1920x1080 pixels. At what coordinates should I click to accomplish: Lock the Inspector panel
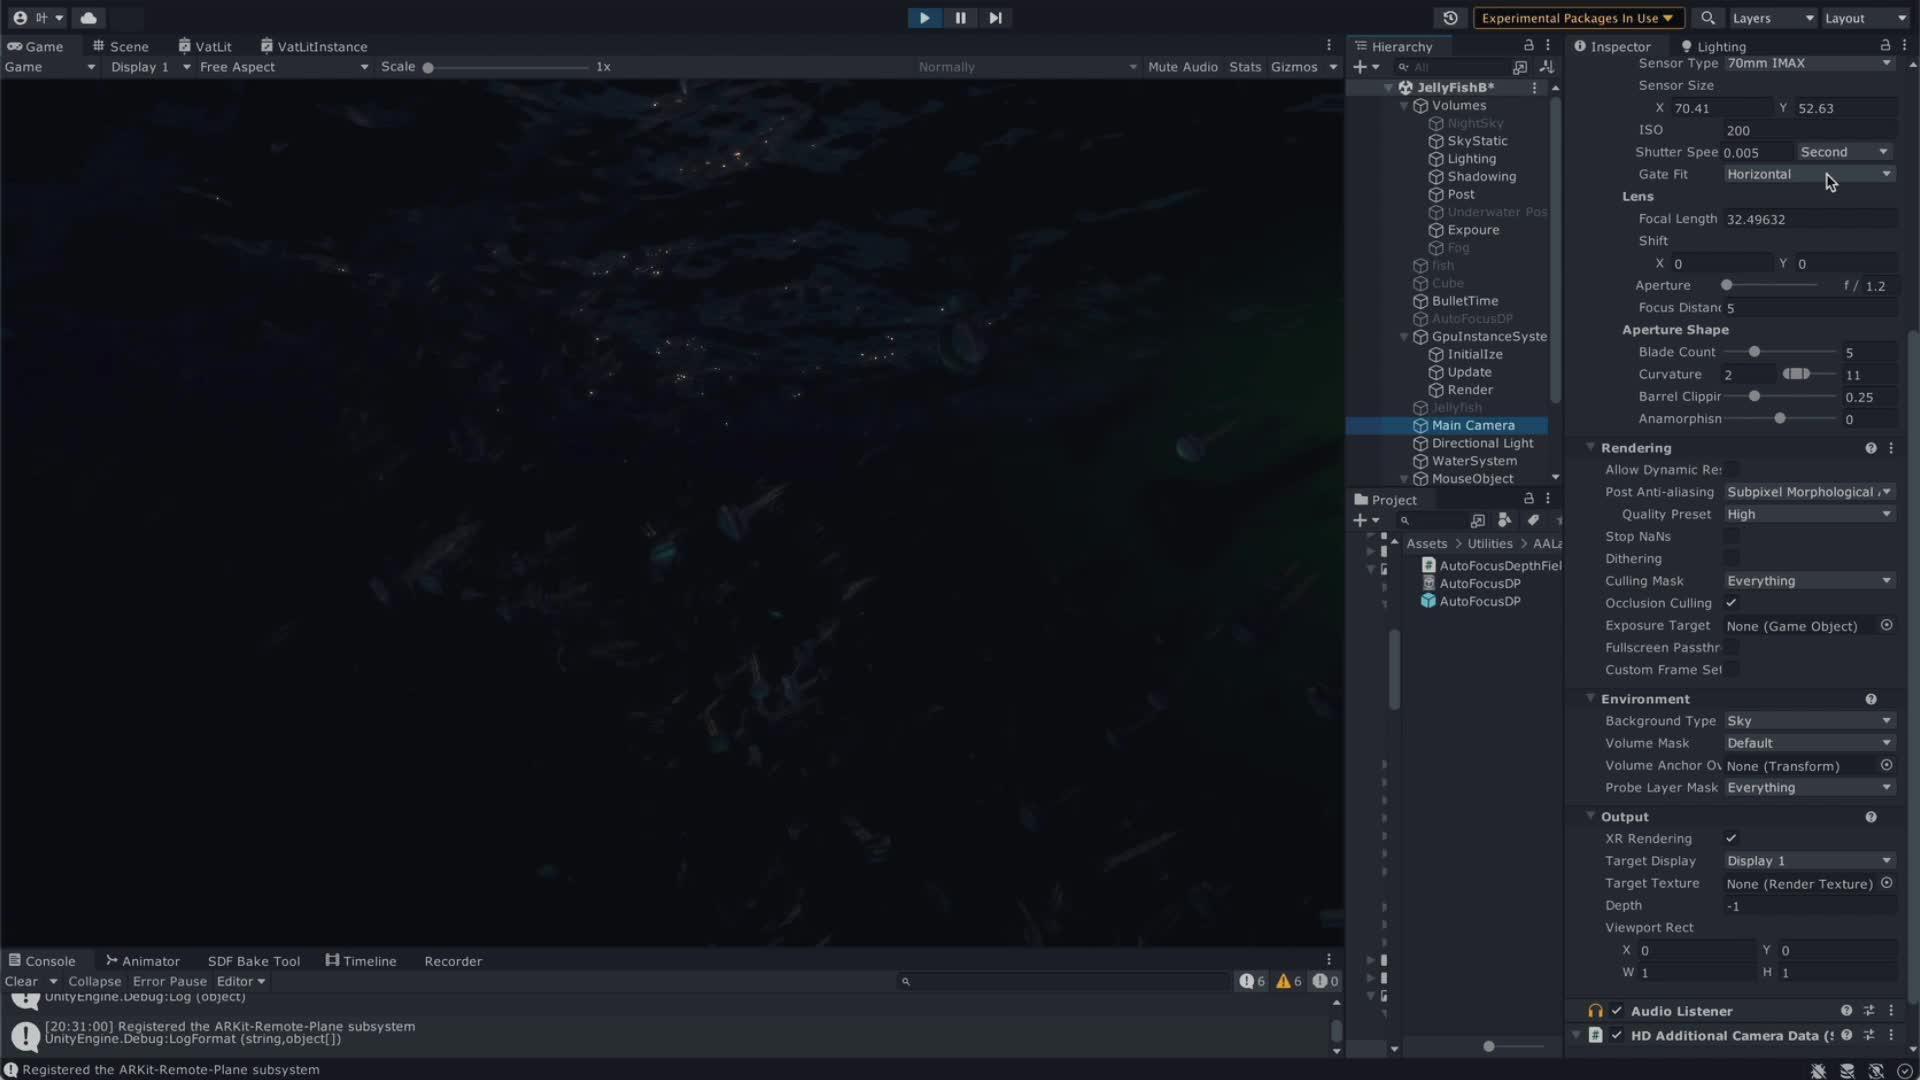[1885, 46]
